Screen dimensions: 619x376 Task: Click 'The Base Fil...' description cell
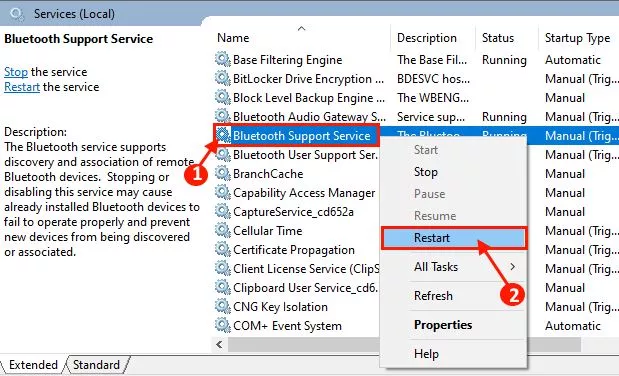point(432,60)
